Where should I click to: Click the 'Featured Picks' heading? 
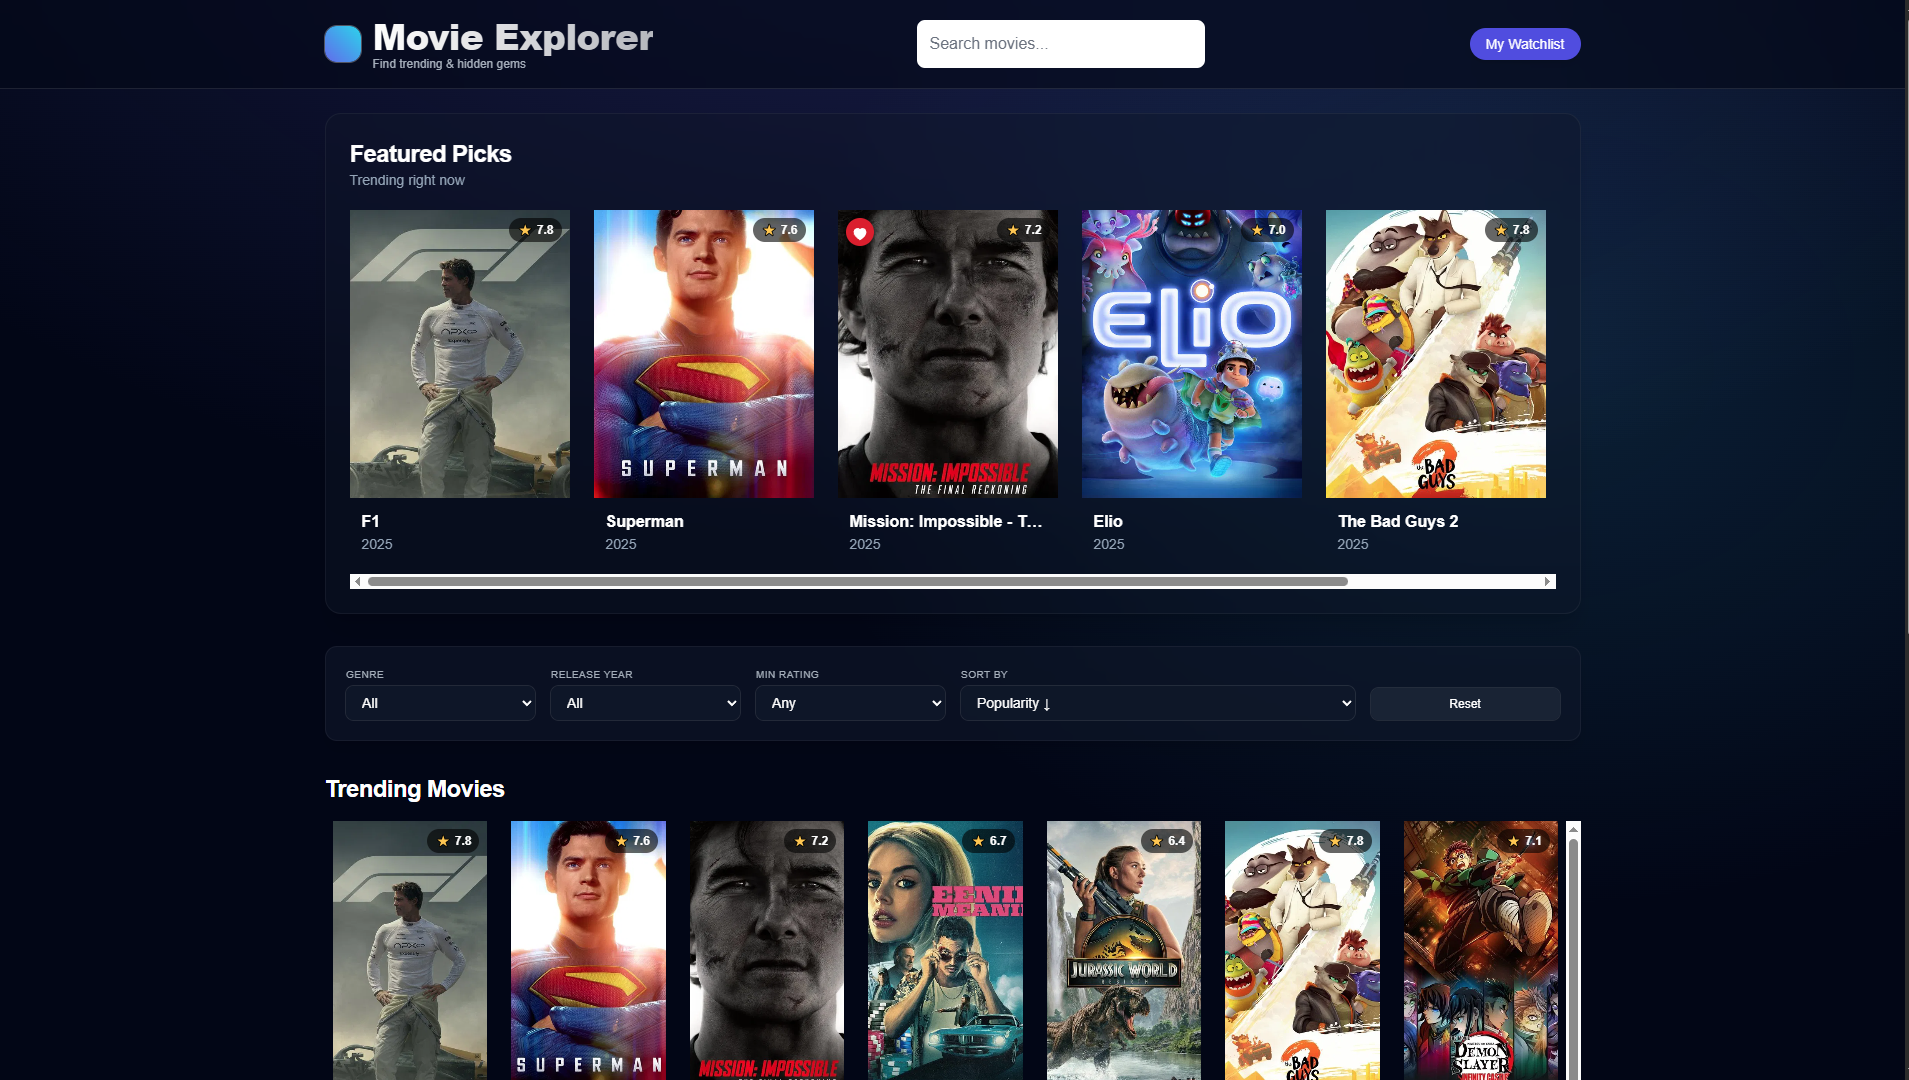pyautogui.click(x=431, y=154)
